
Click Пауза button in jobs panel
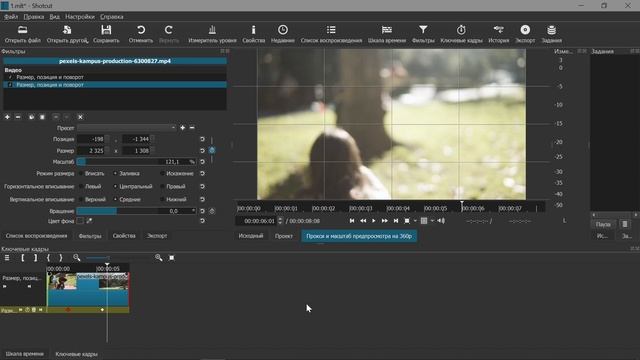click(603, 224)
